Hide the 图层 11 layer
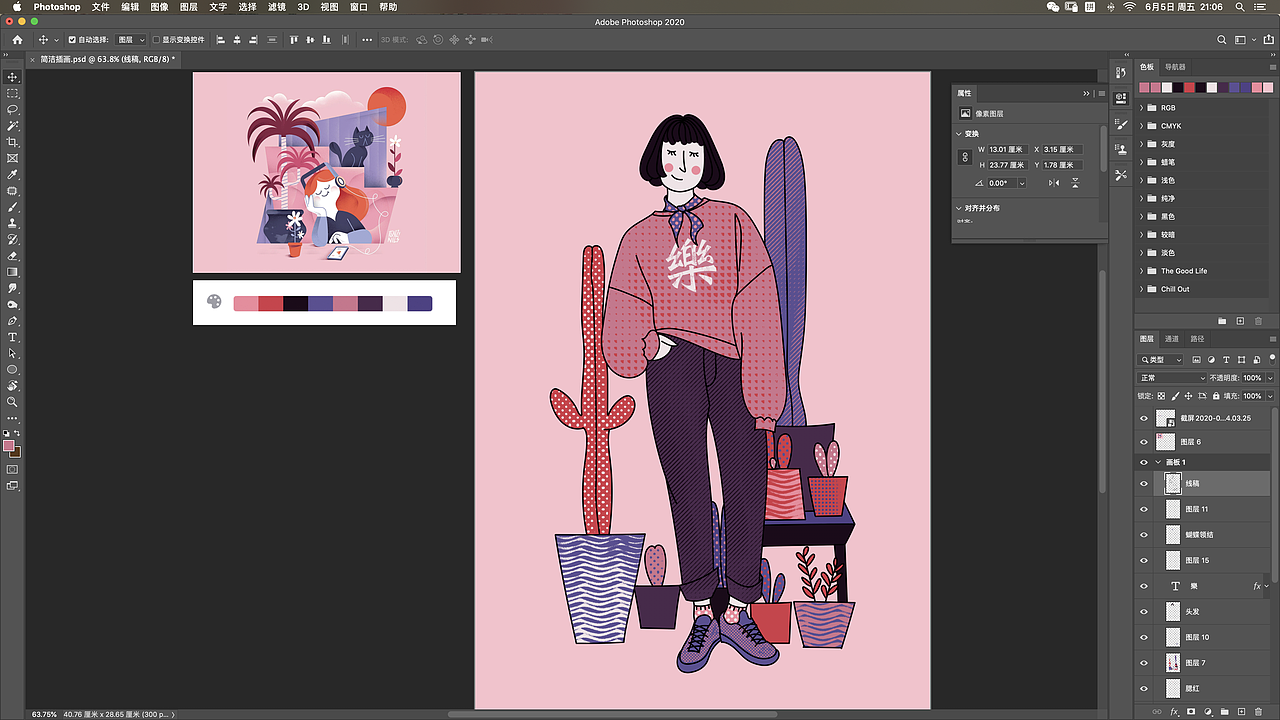 click(x=1144, y=509)
